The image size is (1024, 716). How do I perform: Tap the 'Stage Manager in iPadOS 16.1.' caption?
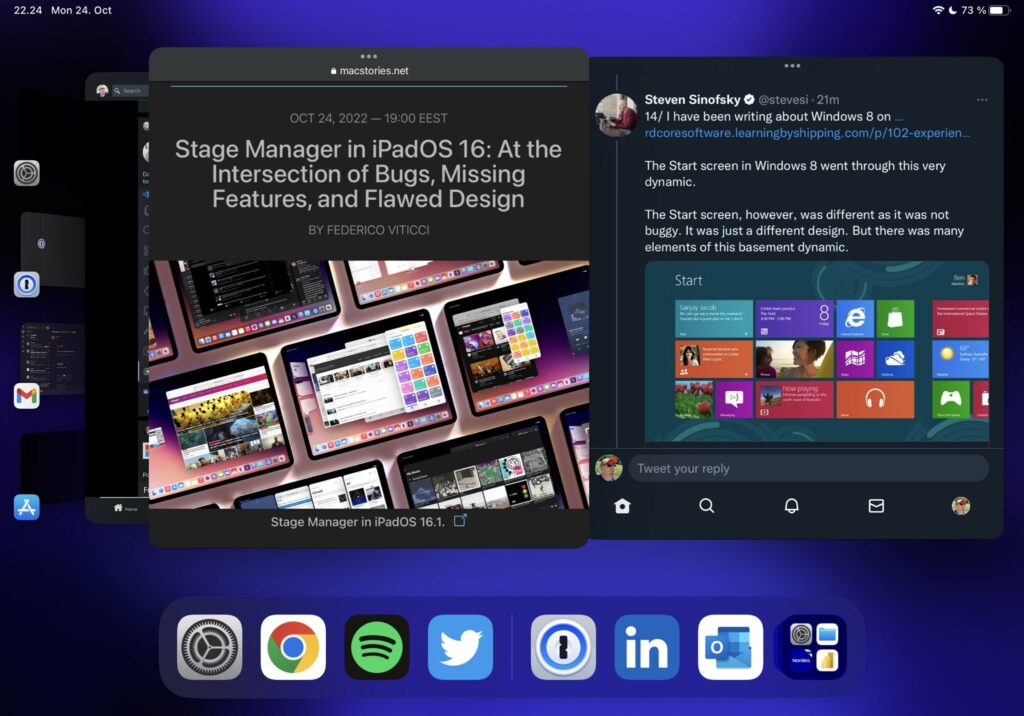click(358, 521)
